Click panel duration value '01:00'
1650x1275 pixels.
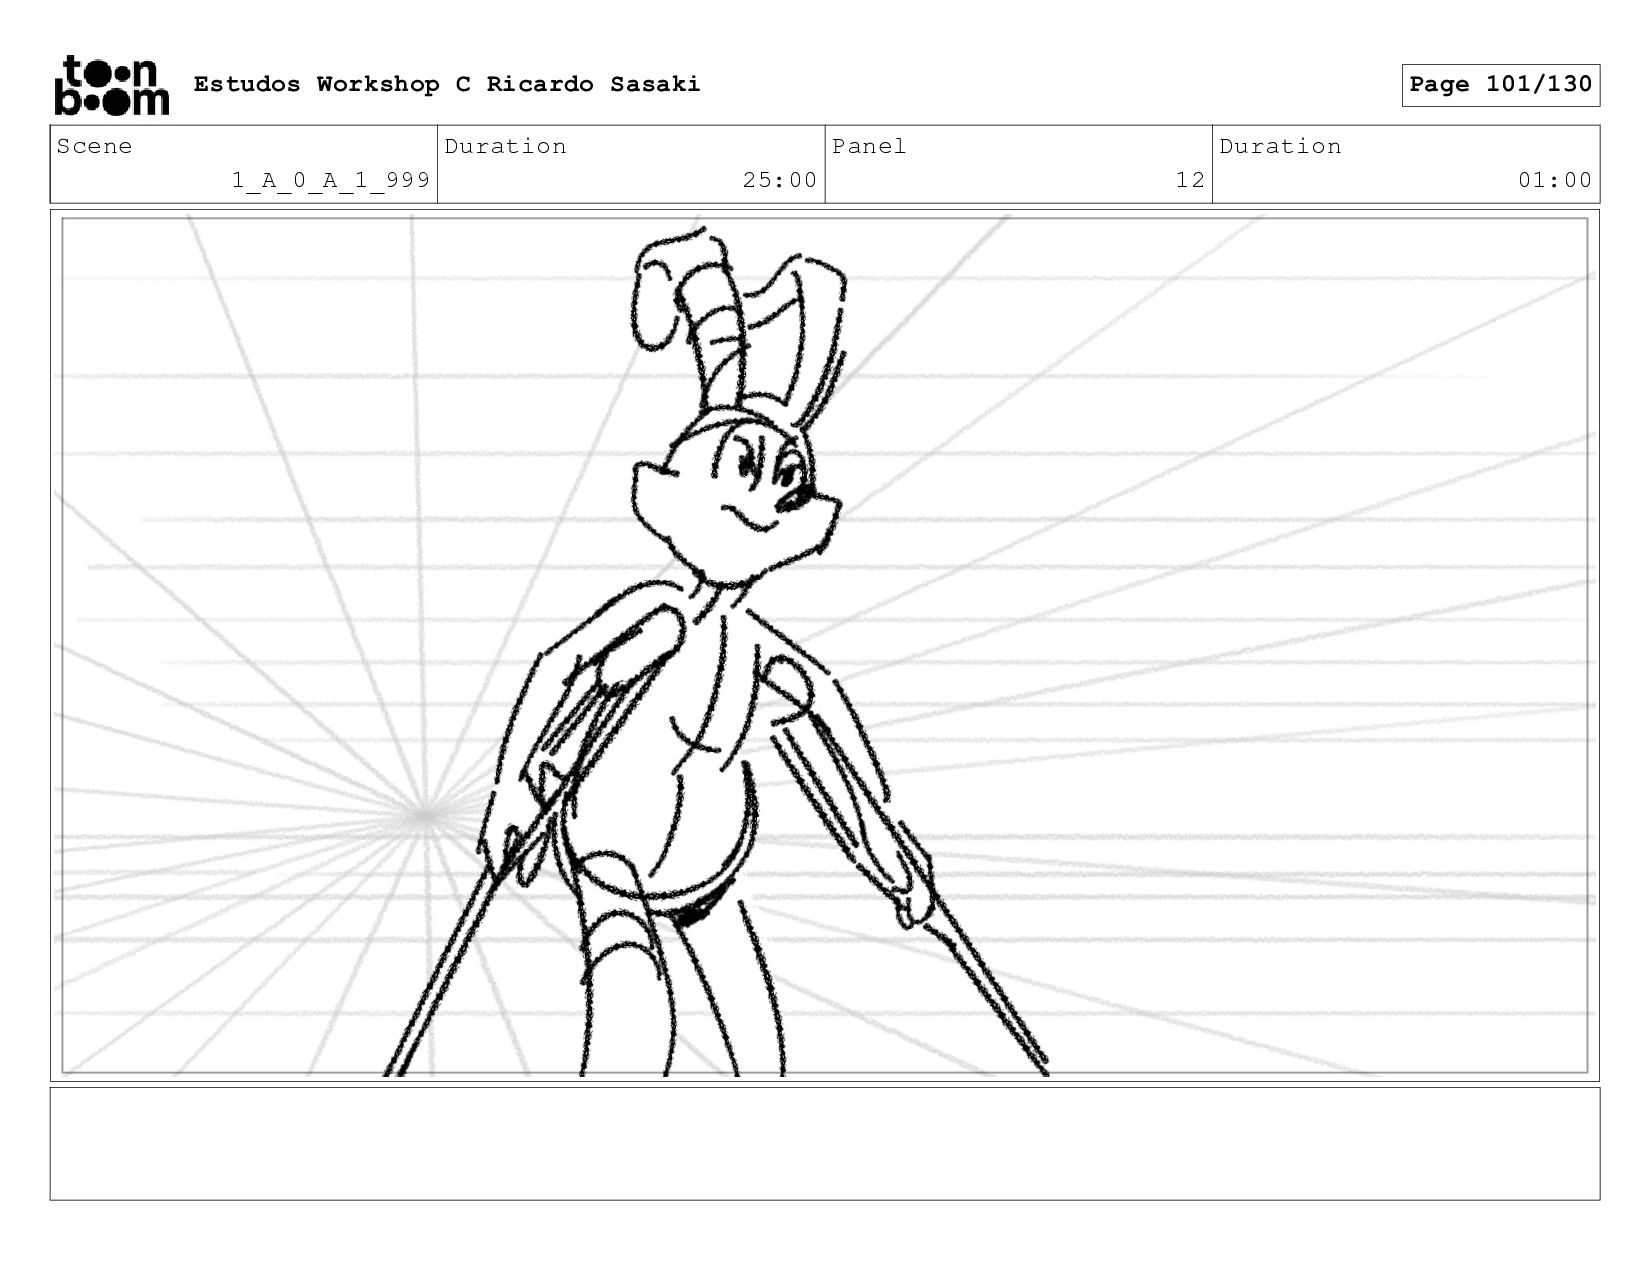click(x=1555, y=180)
